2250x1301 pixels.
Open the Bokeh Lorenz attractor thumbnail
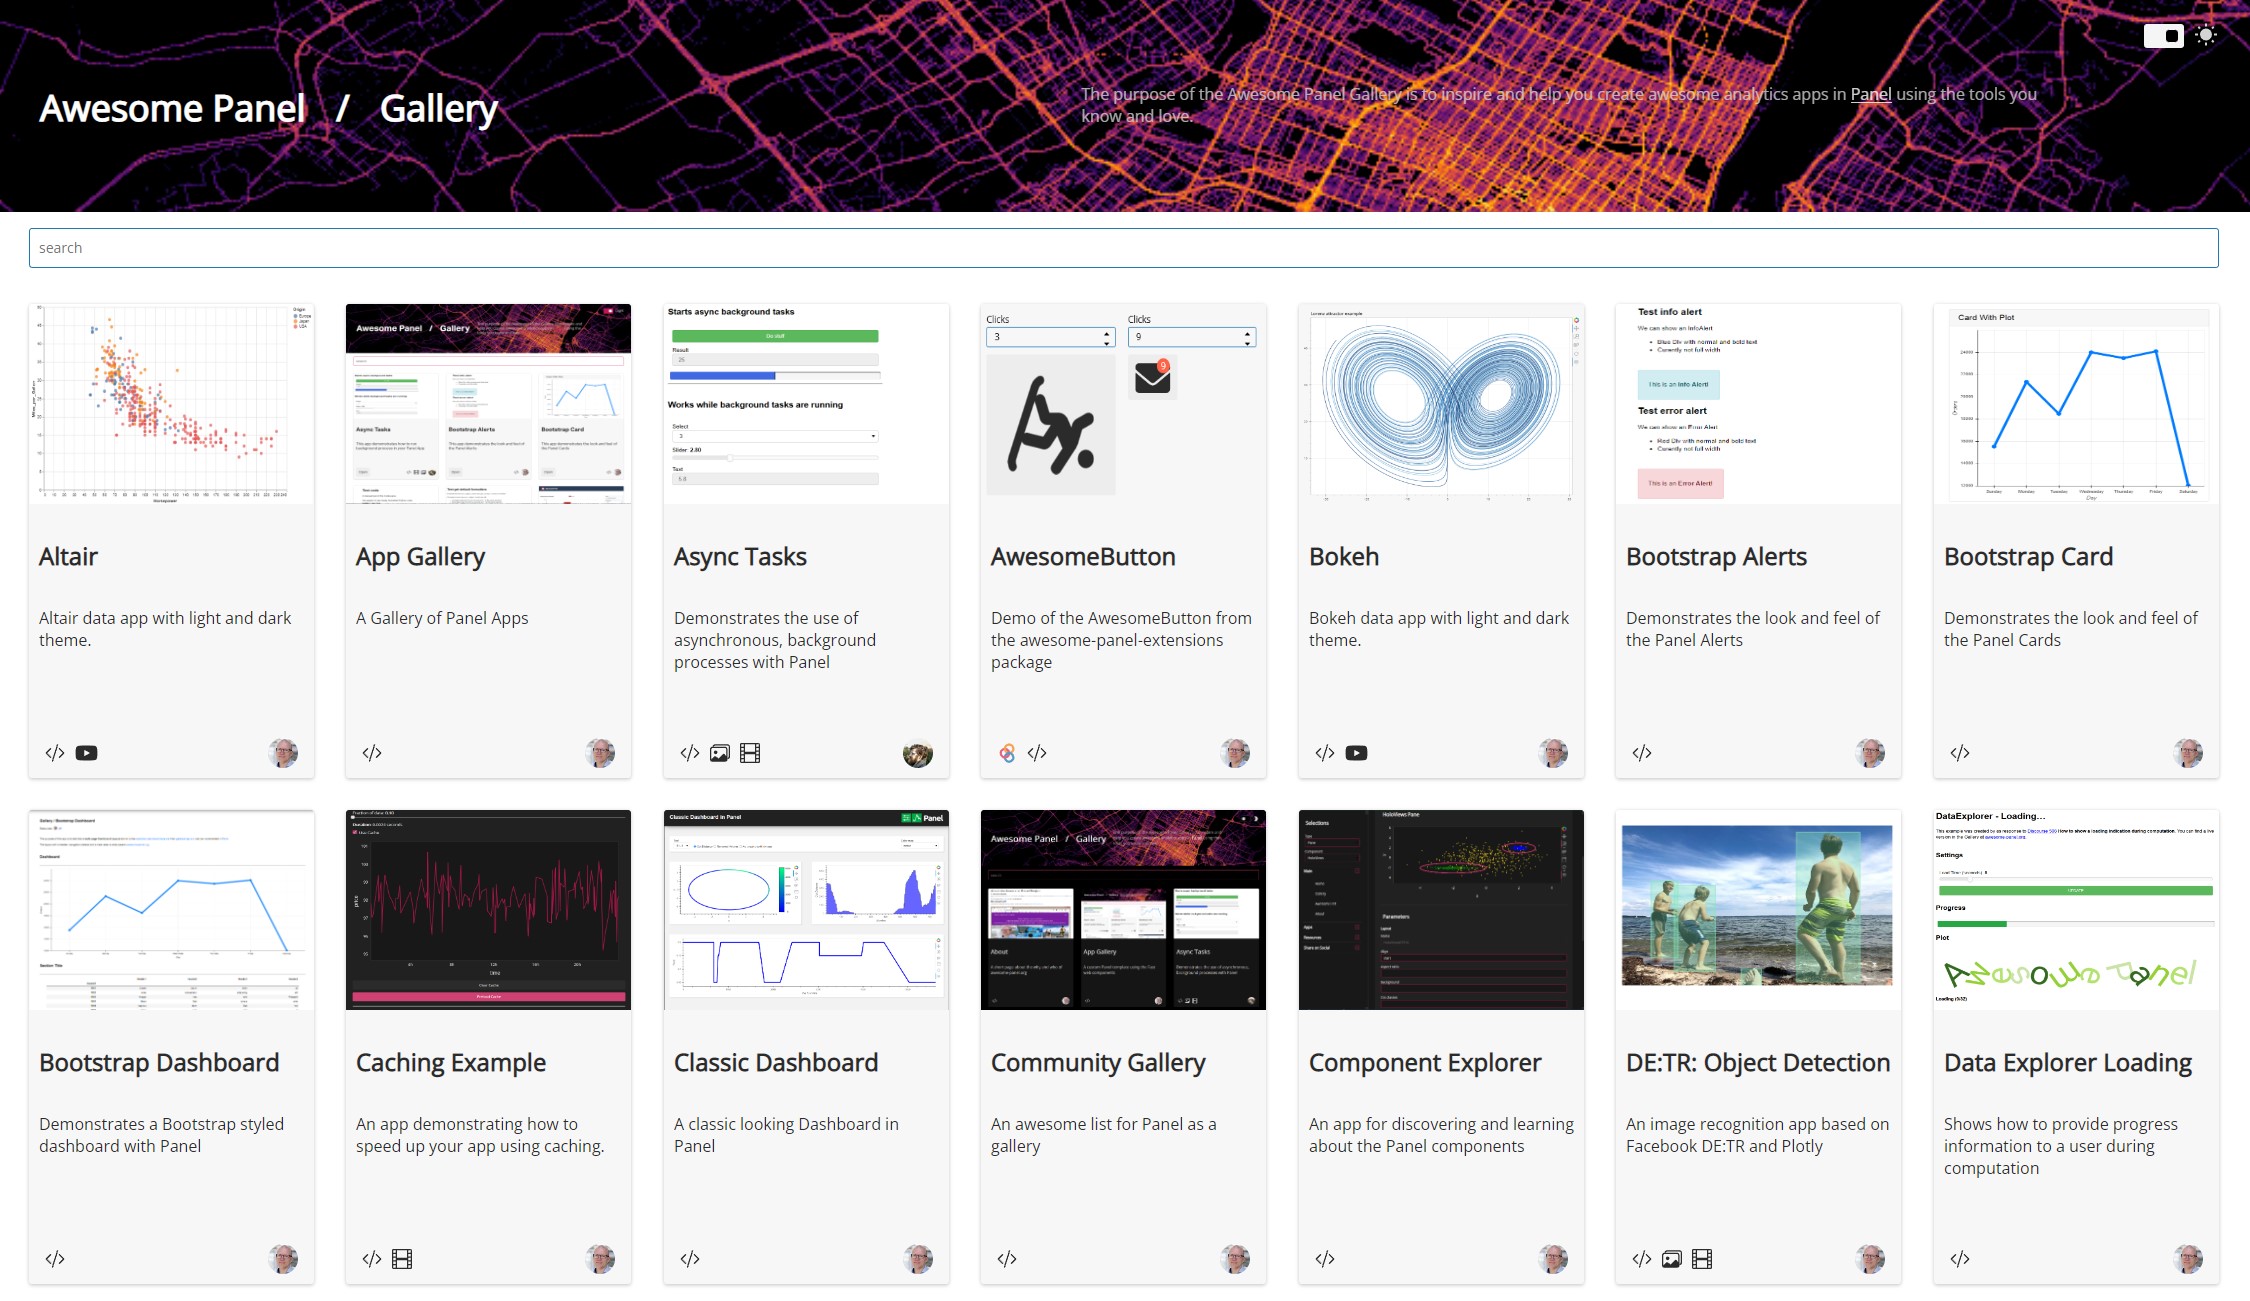click(1440, 403)
